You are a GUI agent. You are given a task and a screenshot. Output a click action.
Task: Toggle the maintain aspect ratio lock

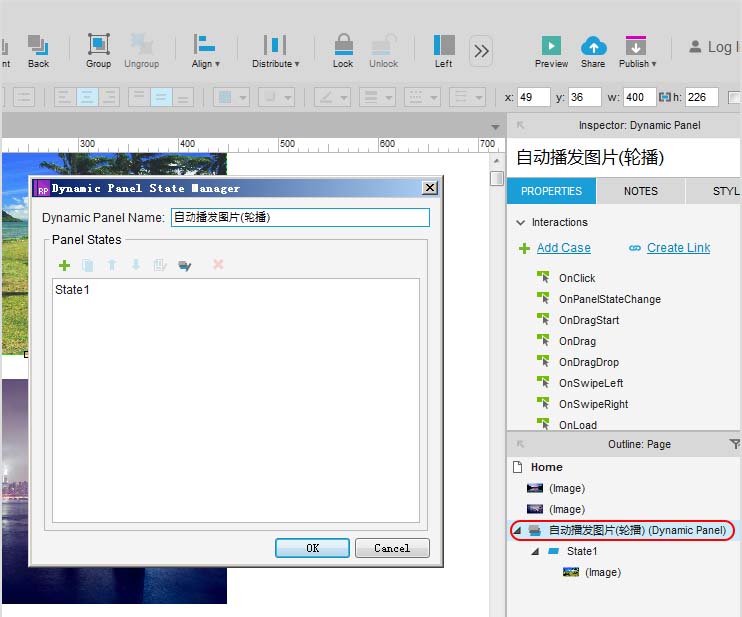[665, 97]
